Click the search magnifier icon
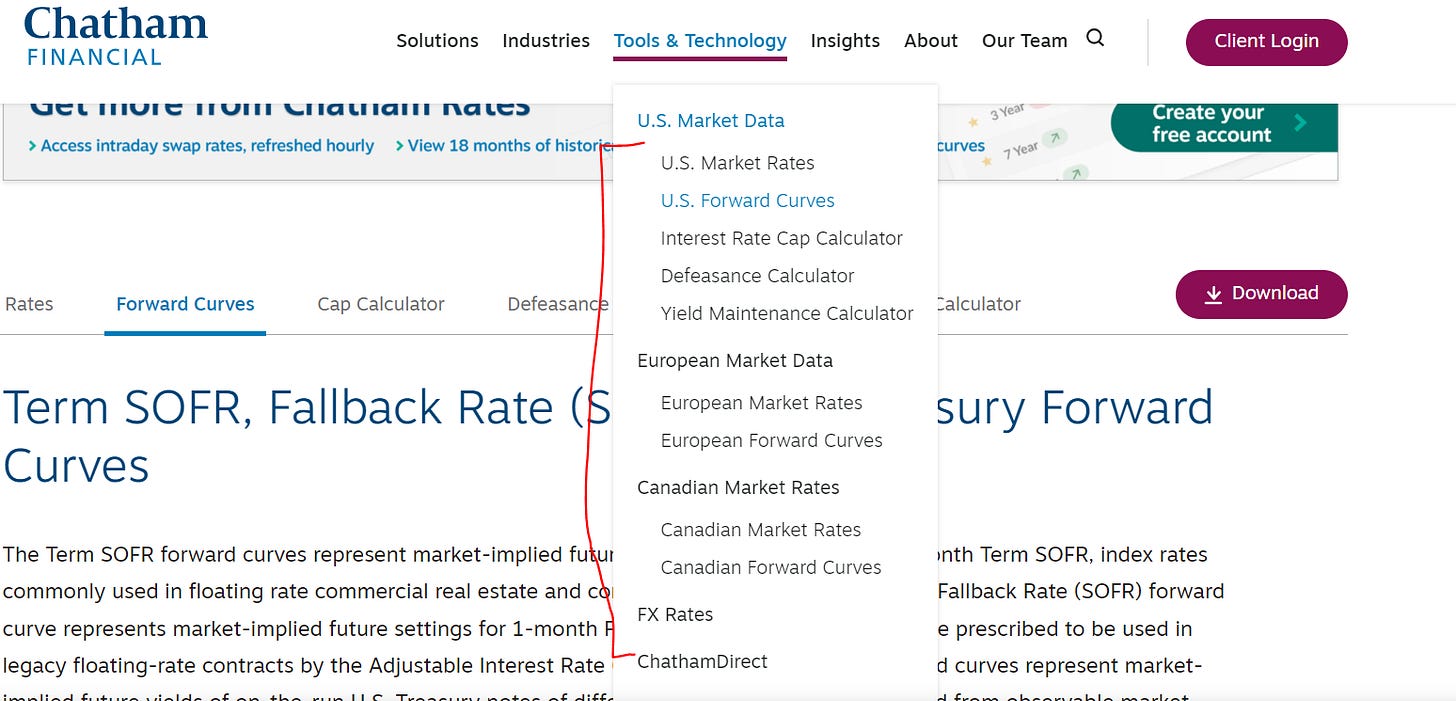The image size is (1456, 701). [1095, 39]
